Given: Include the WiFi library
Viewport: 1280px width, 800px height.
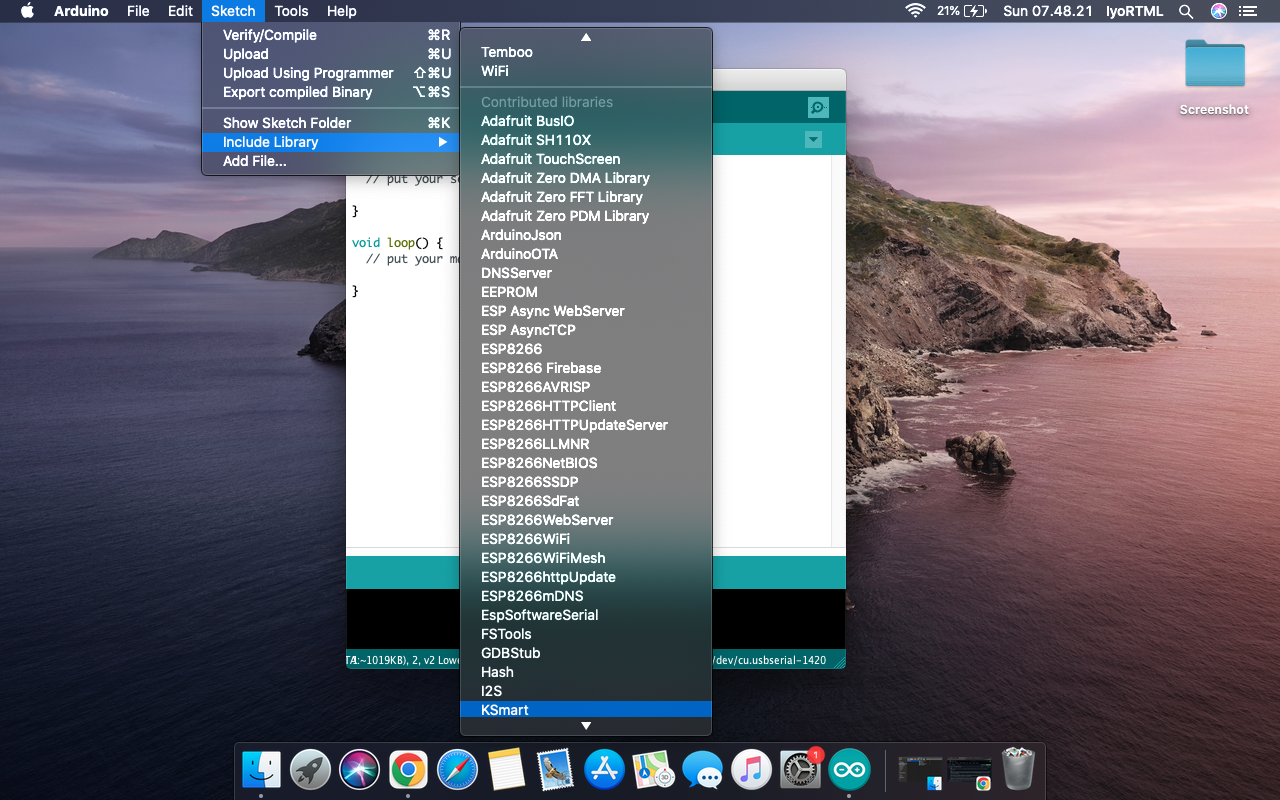Looking at the screenshot, I should (x=586, y=71).
